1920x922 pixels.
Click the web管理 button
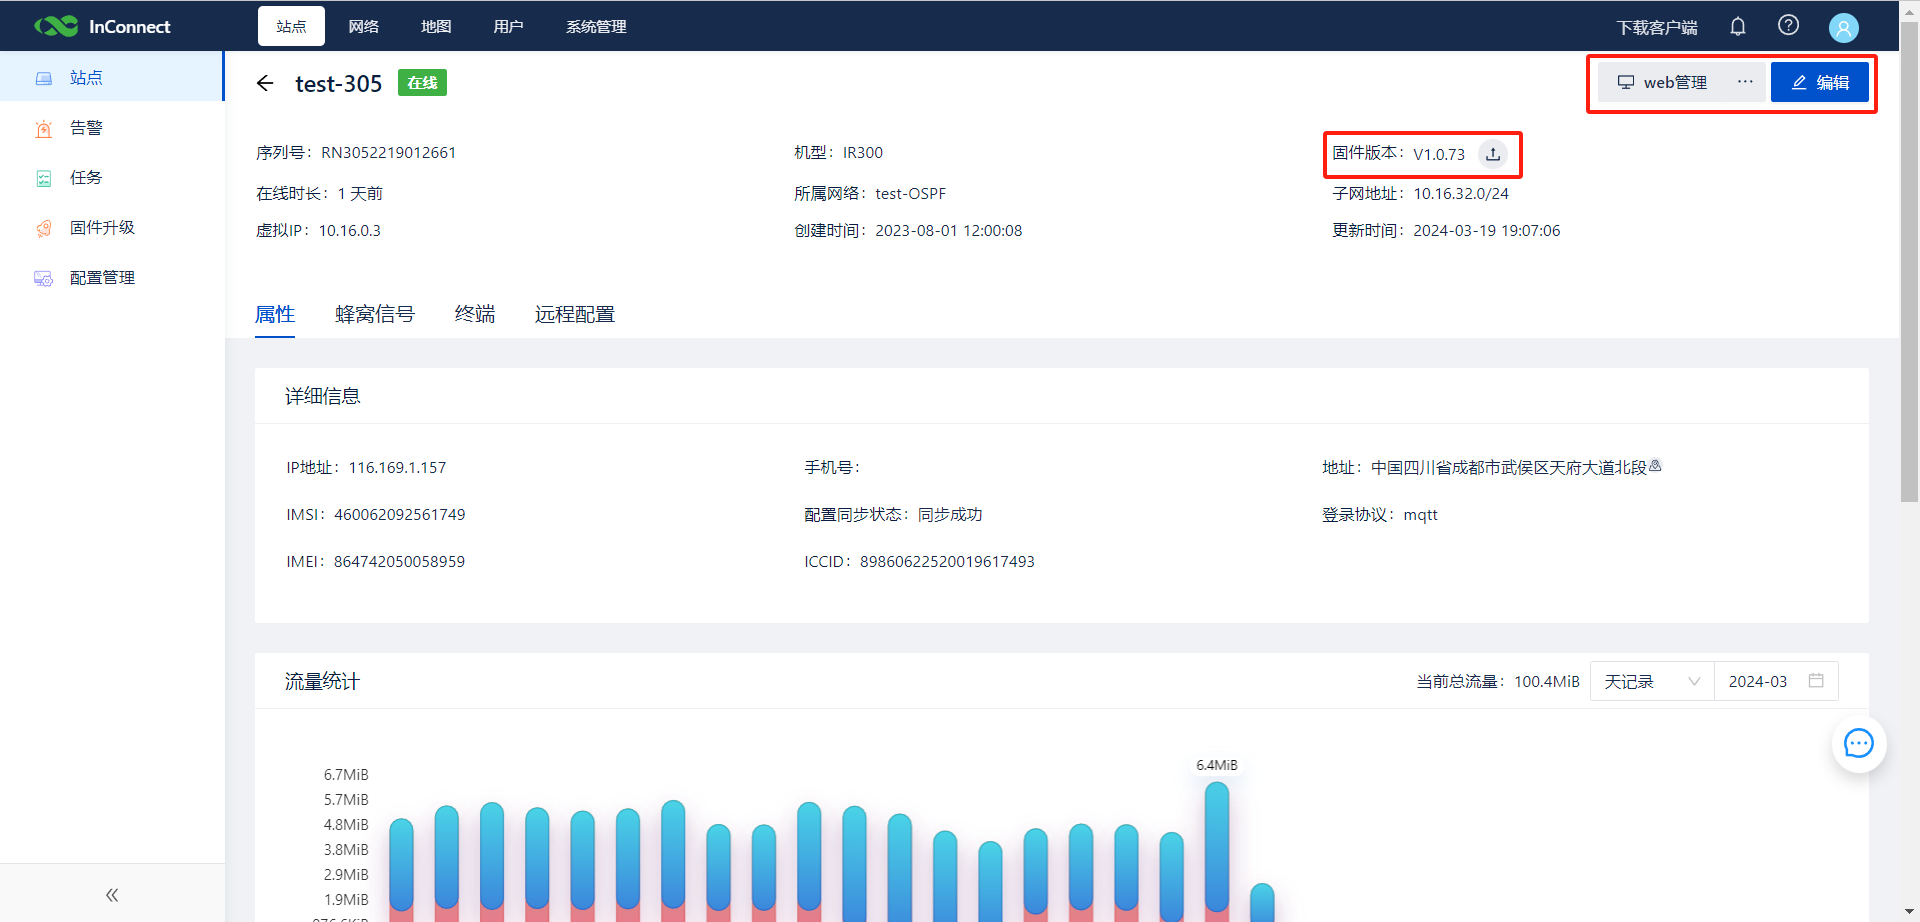[x=1662, y=82]
